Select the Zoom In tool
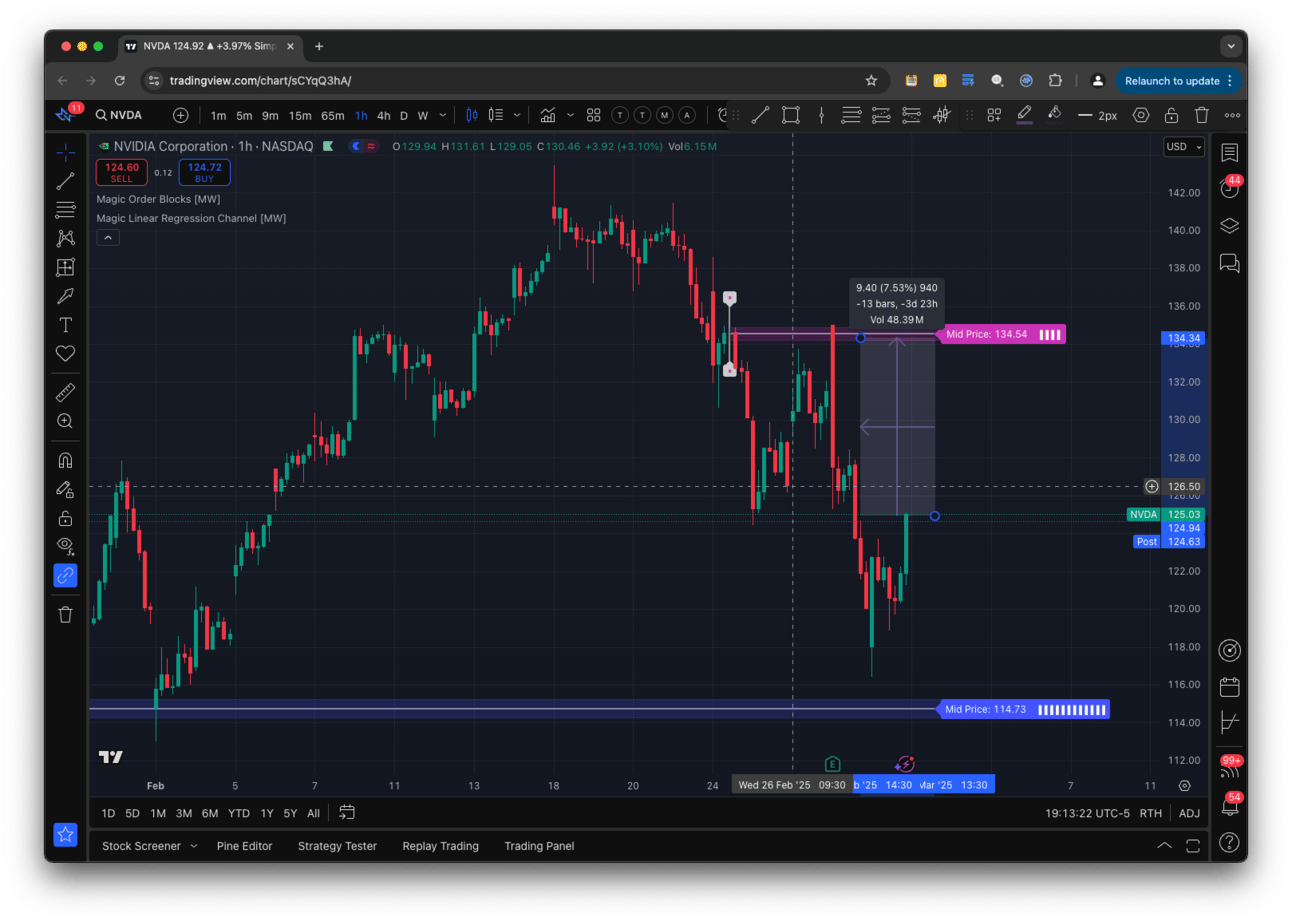This screenshot has width=1292, height=921. click(65, 421)
